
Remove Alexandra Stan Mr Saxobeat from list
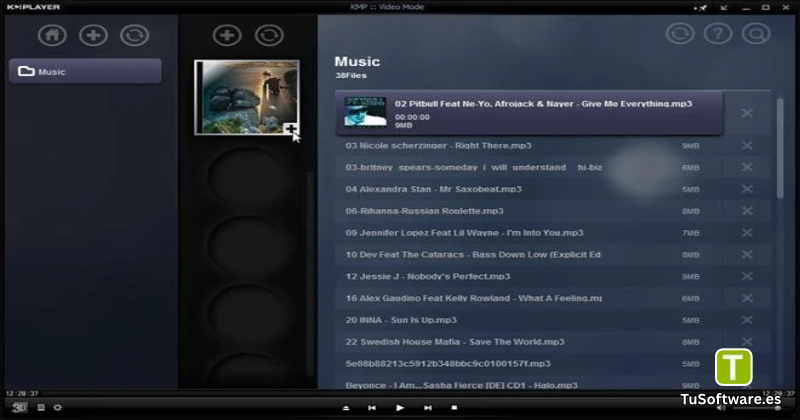click(x=747, y=189)
